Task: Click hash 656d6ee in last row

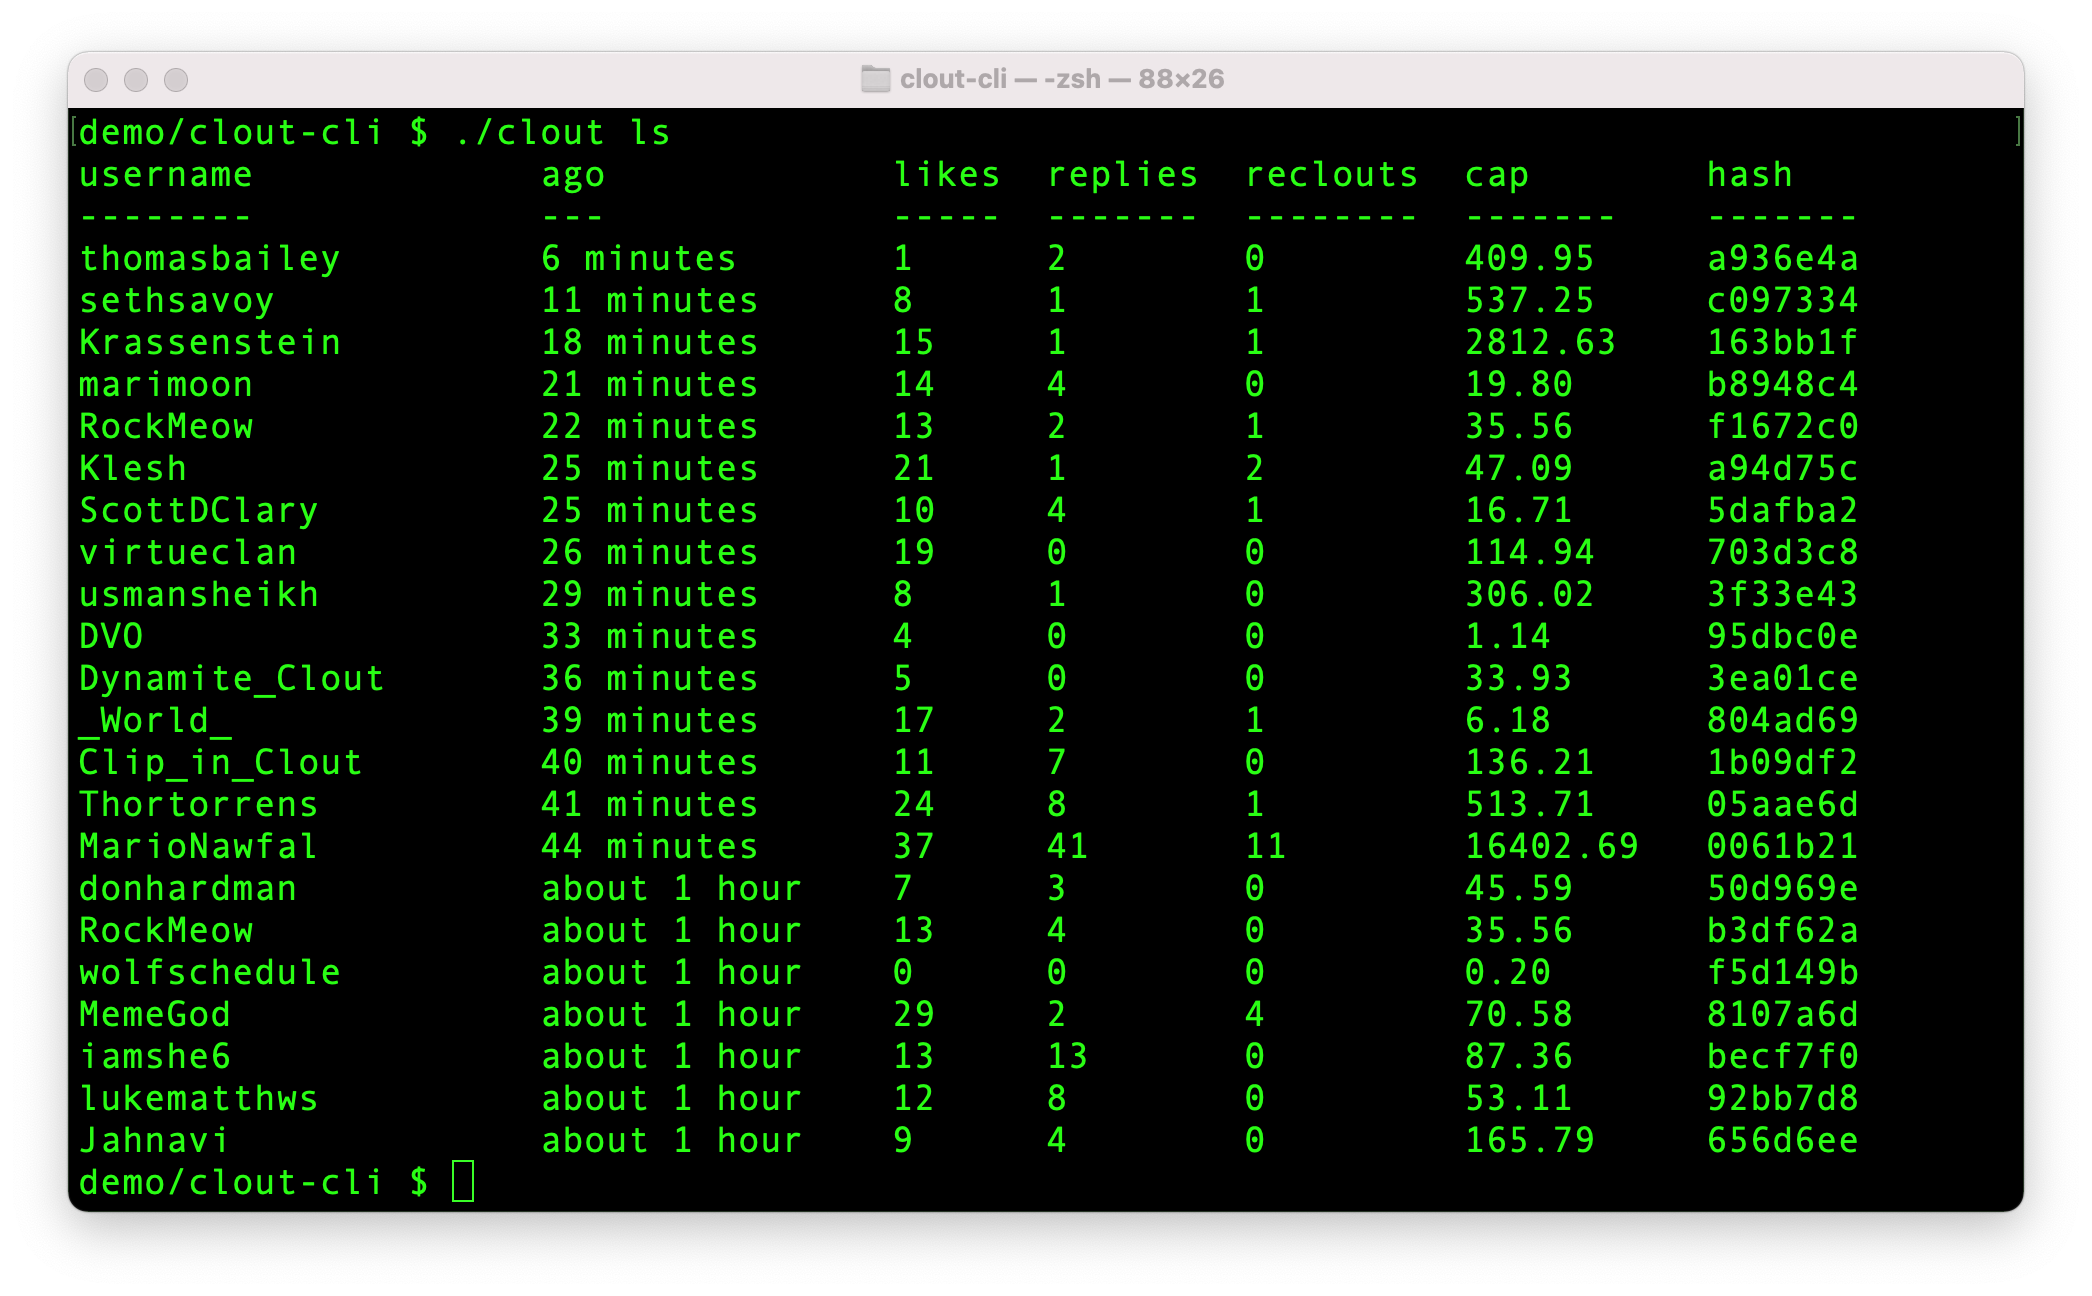Action: pos(1782,1141)
